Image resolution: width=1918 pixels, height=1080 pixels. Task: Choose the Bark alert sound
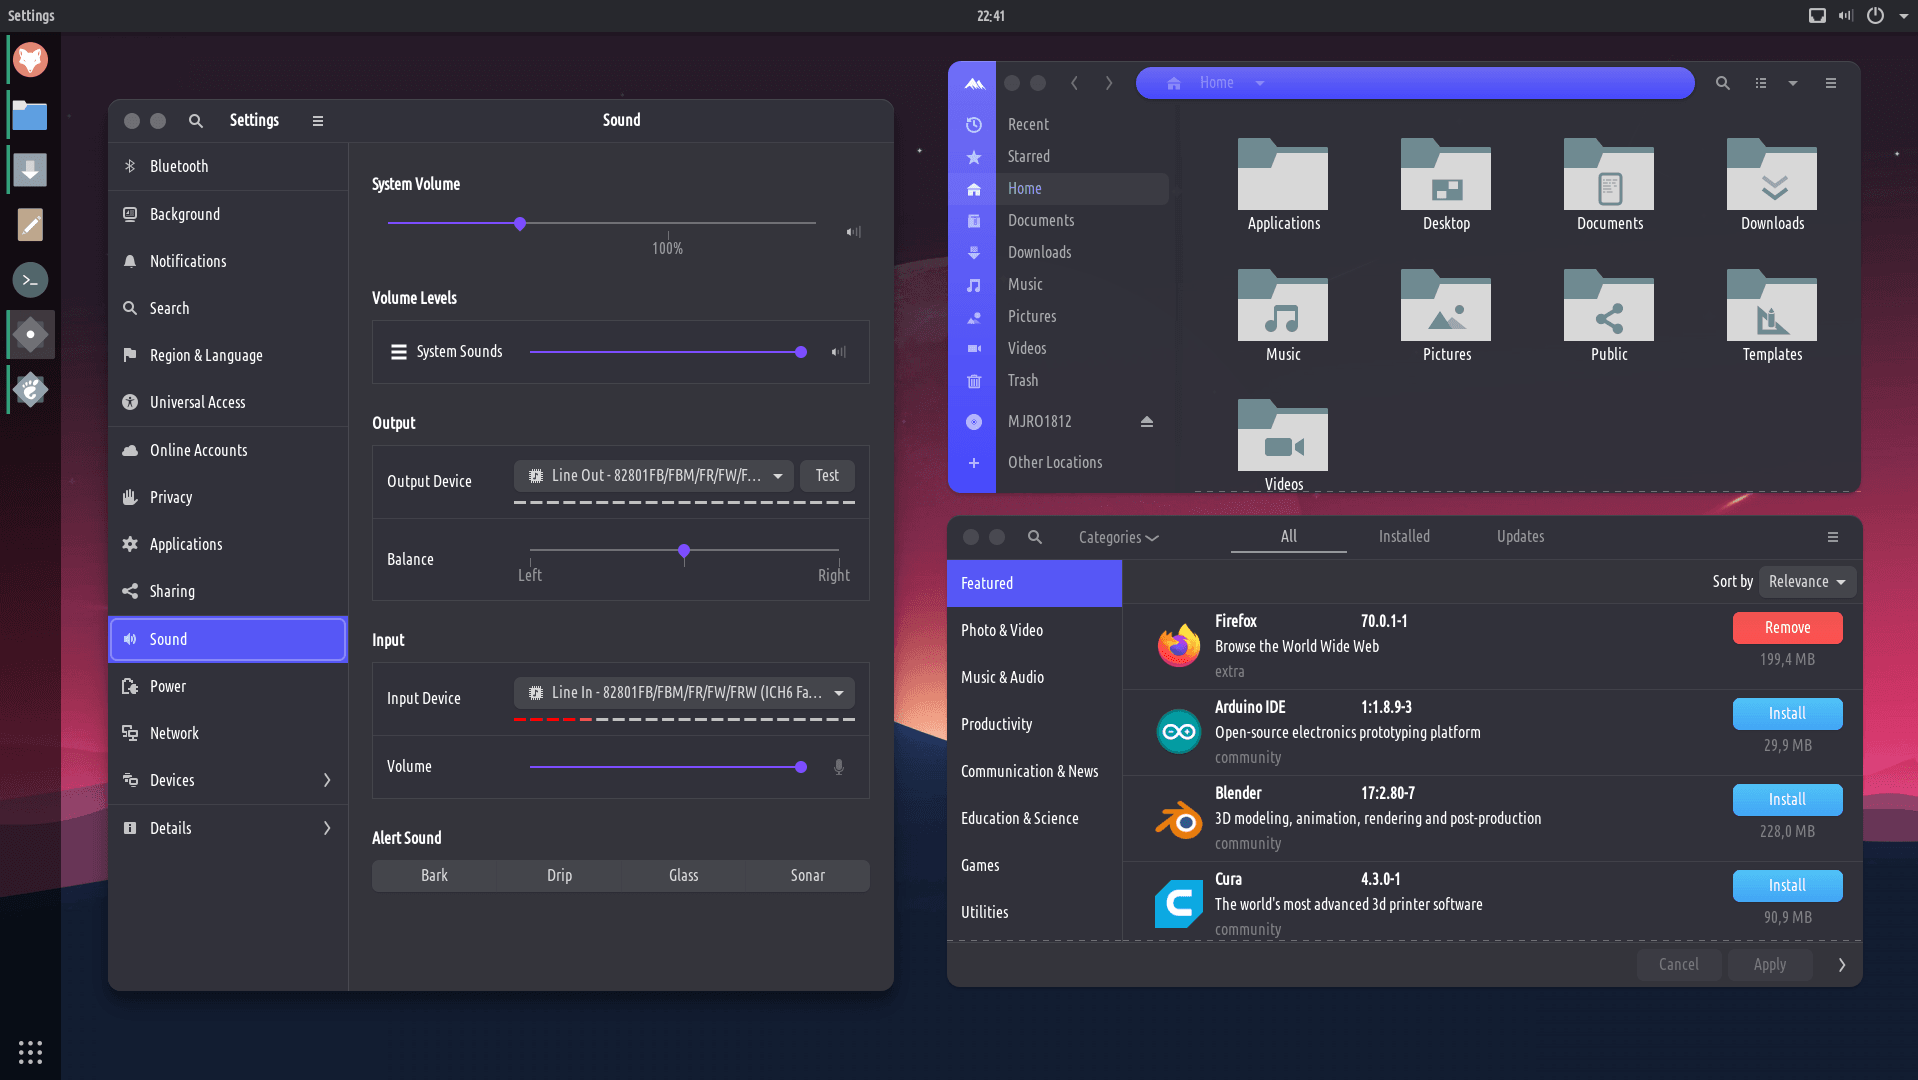[x=434, y=875]
